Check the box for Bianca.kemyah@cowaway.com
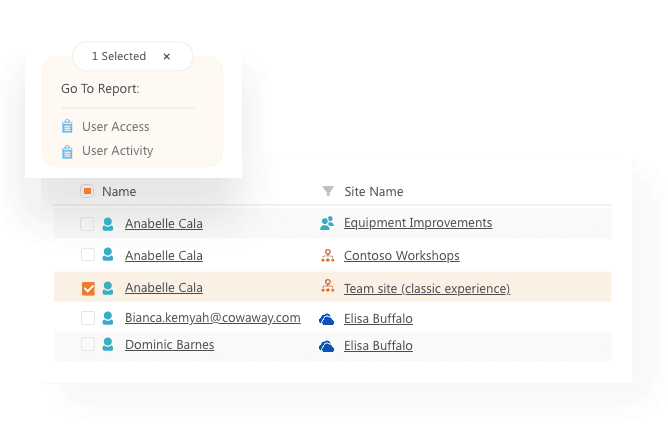Viewport: 668px width, 432px height. [88, 318]
